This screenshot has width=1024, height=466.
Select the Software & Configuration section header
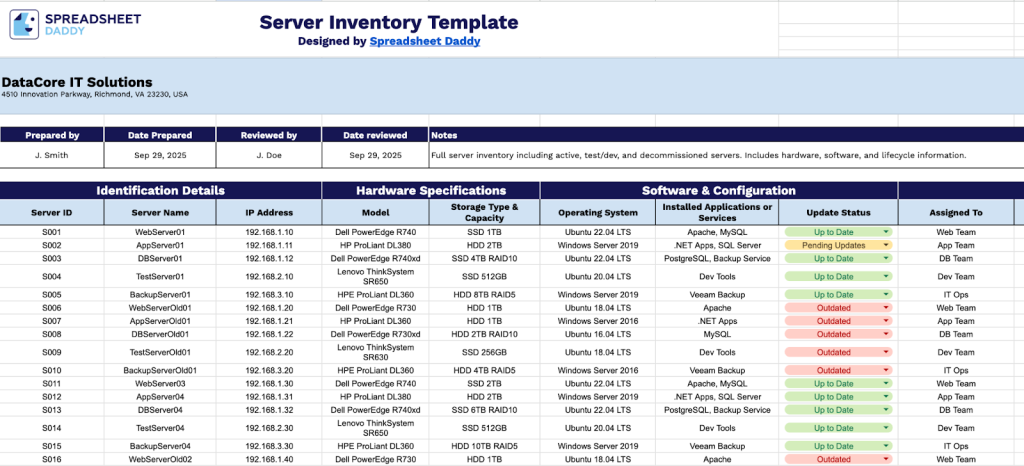click(718, 190)
